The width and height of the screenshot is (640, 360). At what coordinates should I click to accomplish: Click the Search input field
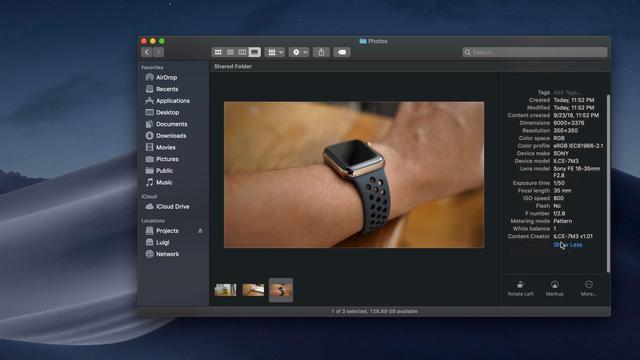click(x=535, y=52)
